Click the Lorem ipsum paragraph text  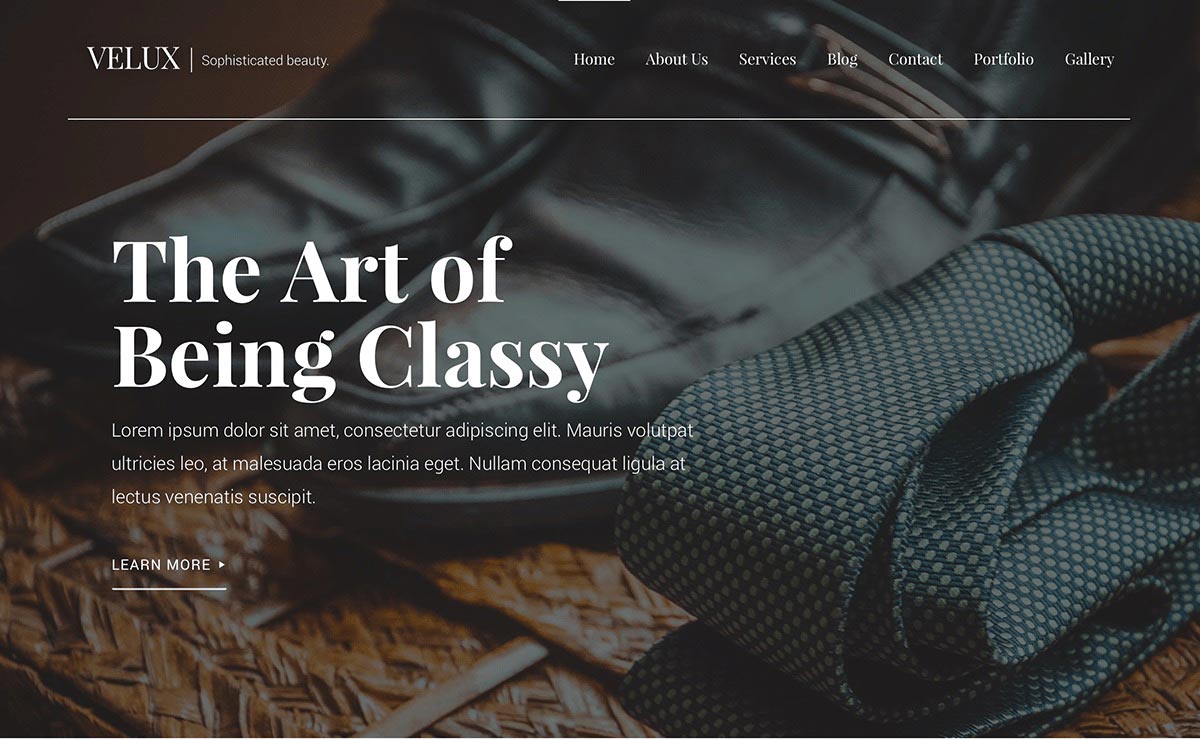pyautogui.click(x=402, y=464)
